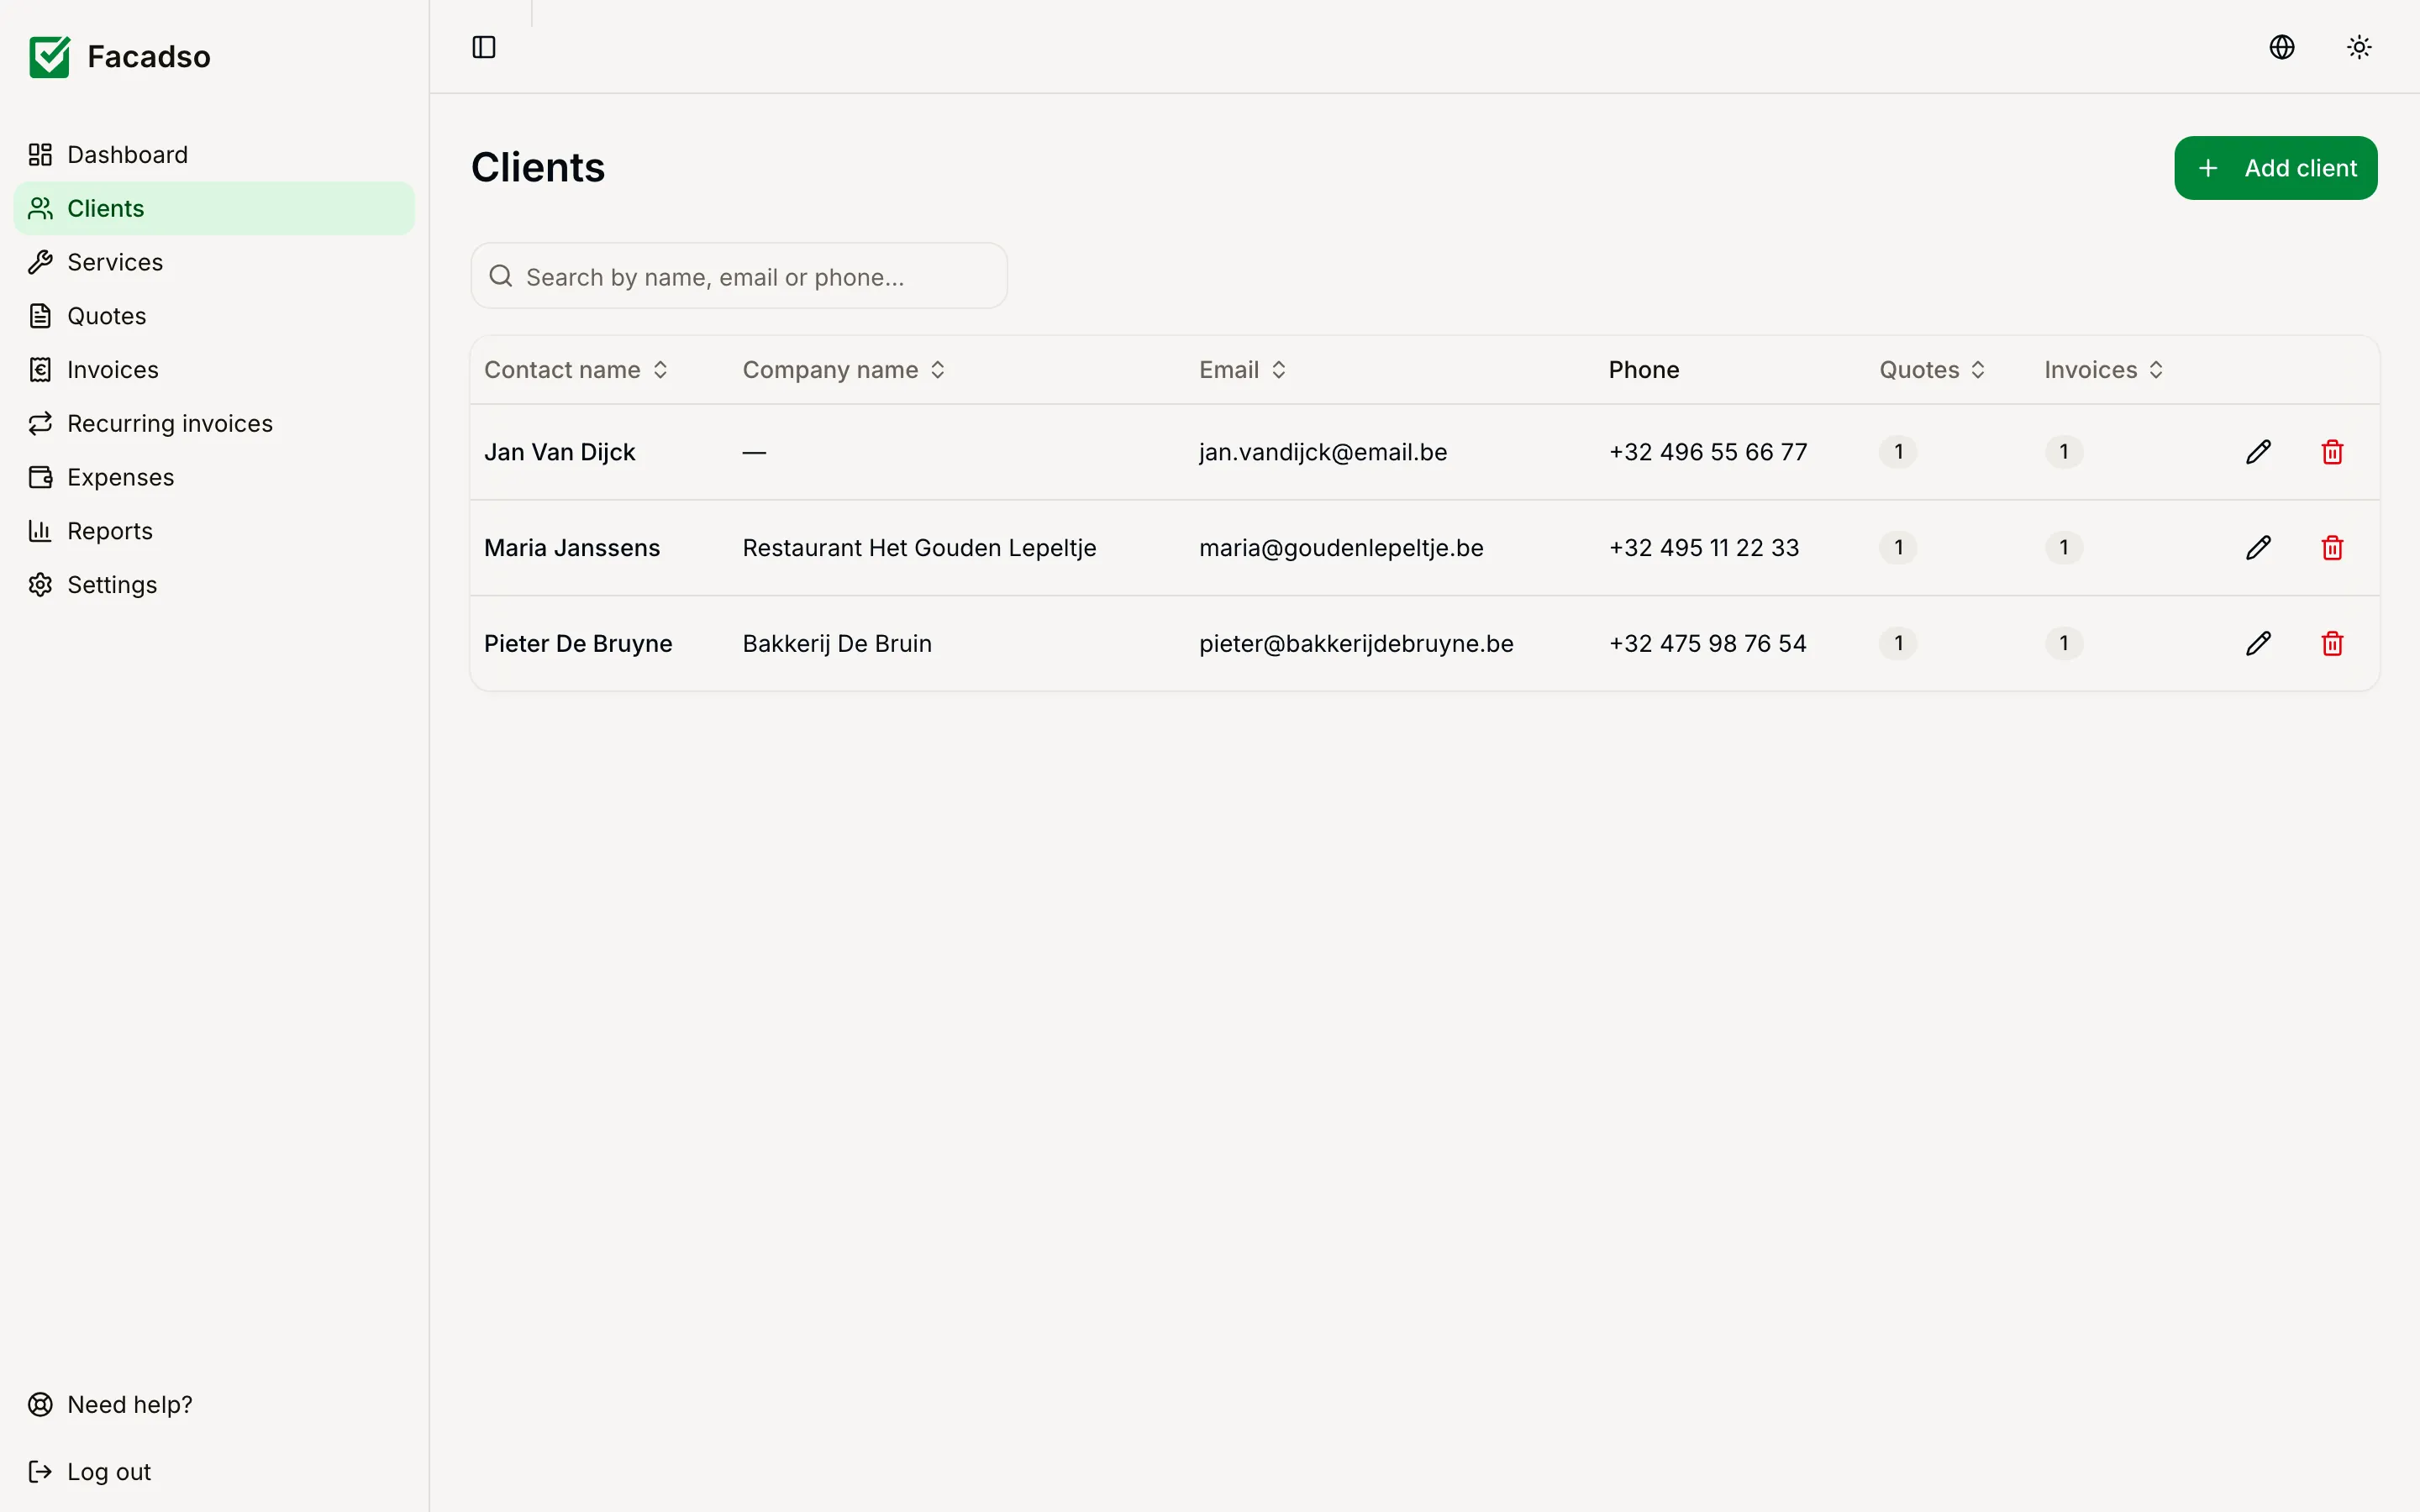Screen dimensions: 2420x1512
Task: Open the Invoices section
Action: point(214,370)
